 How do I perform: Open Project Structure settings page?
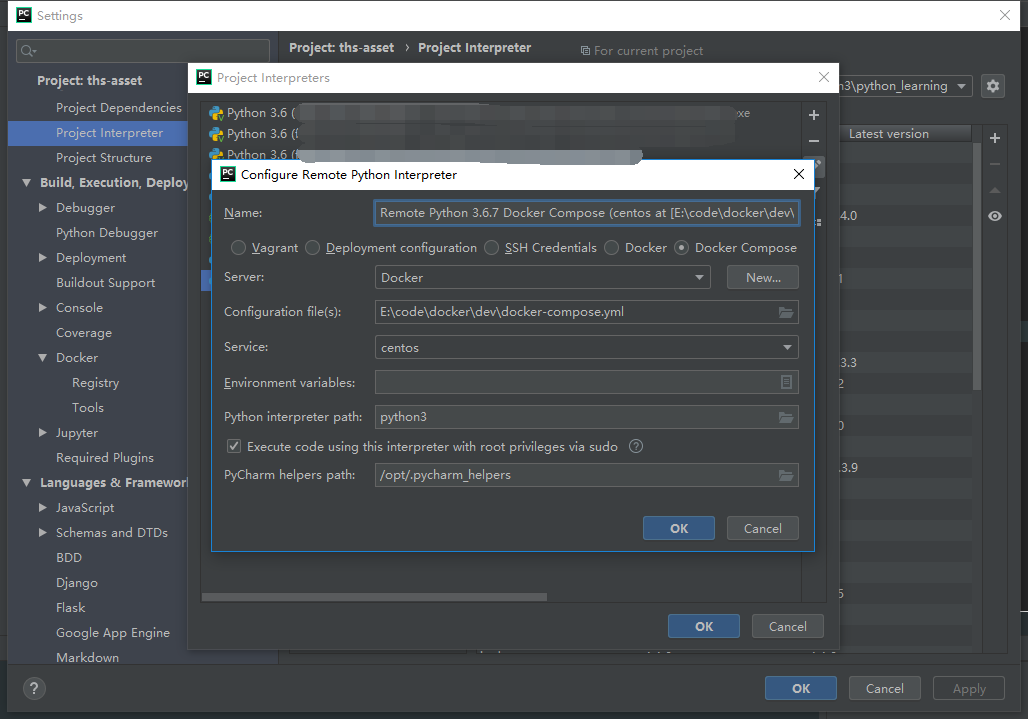pos(104,158)
